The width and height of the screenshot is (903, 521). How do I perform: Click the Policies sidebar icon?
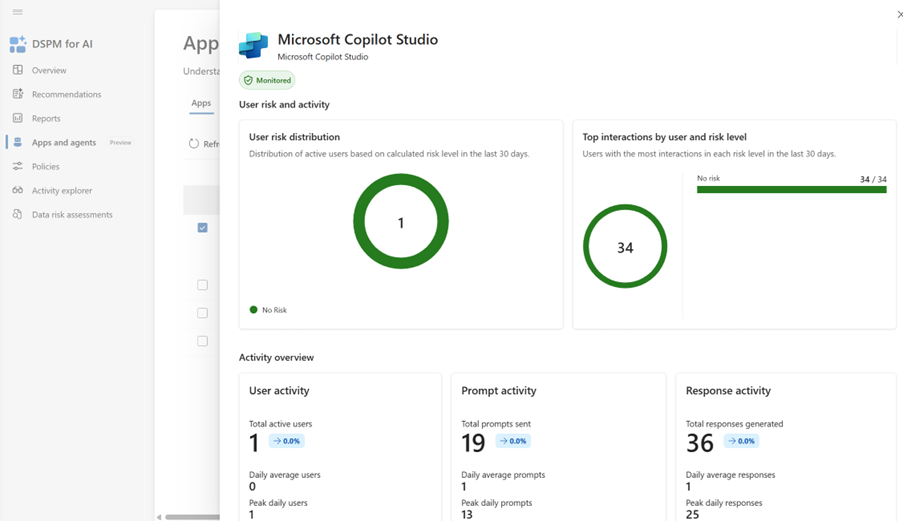tap(18, 166)
